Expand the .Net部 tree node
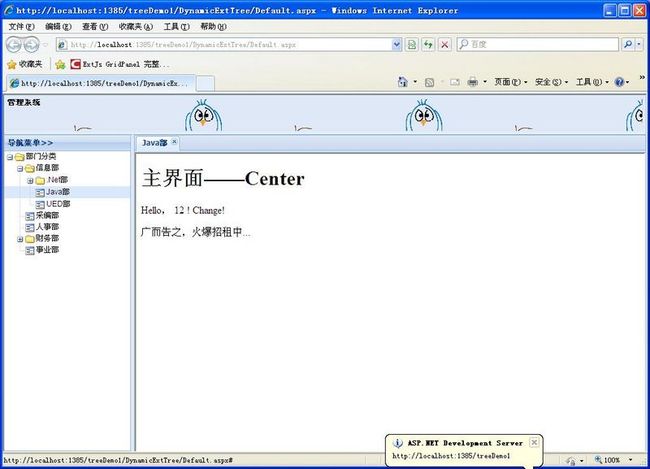 (30, 181)
